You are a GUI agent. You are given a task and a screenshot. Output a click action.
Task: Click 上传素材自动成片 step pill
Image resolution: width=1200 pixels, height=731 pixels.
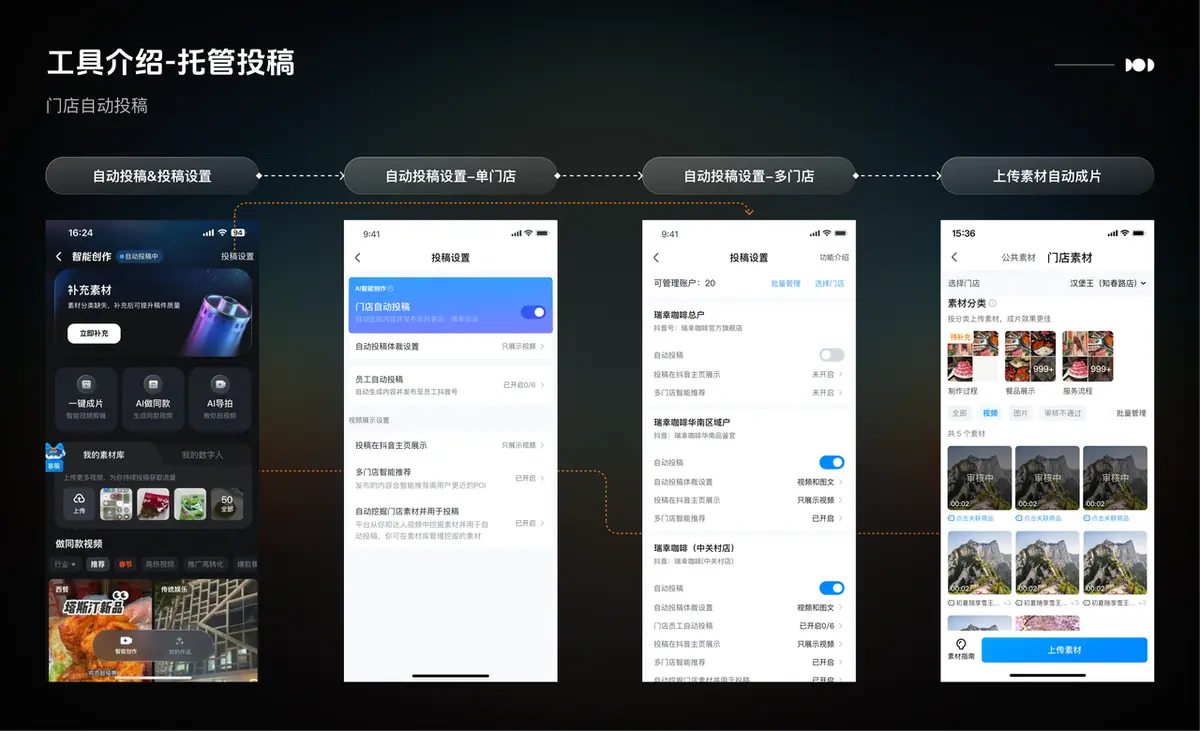tap(1047, 176)
